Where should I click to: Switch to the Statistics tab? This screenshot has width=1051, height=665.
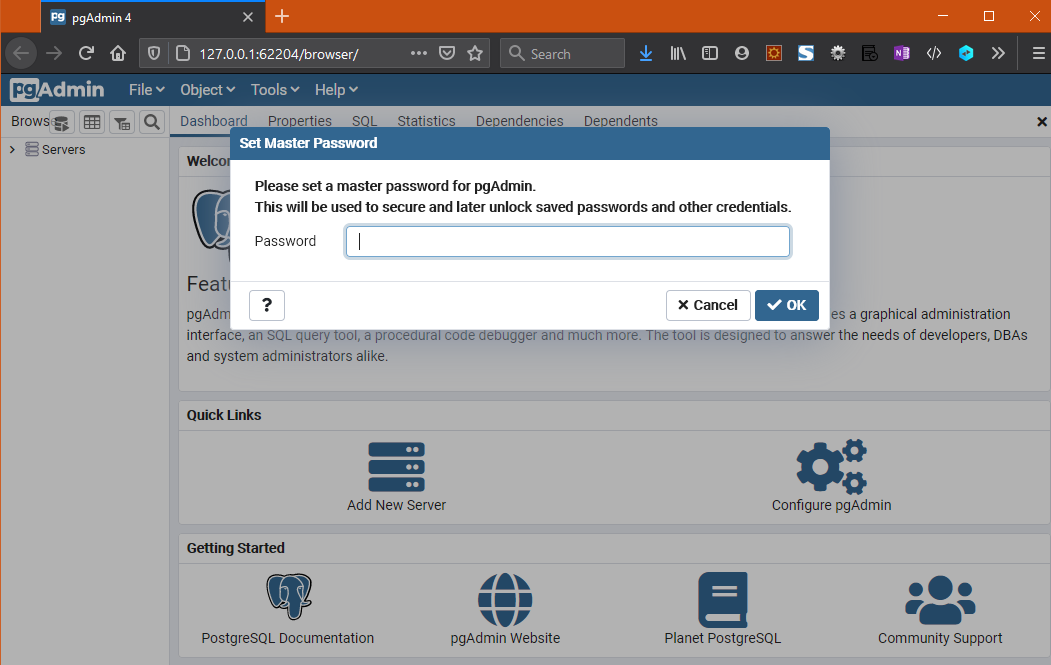426,121
